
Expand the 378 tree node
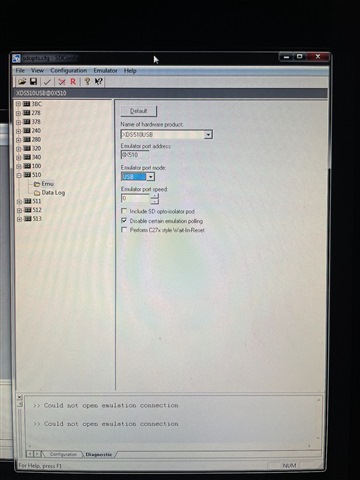19,122
